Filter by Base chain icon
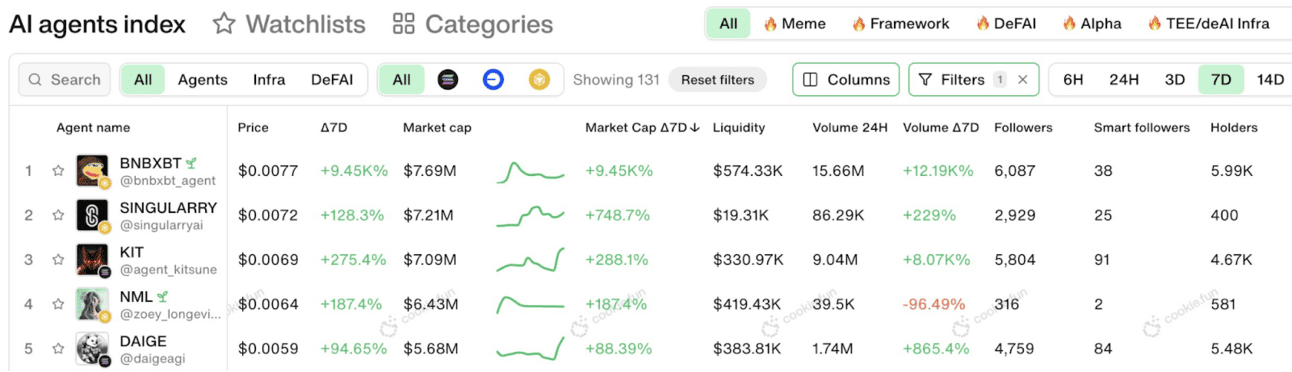 click(493, 80)
